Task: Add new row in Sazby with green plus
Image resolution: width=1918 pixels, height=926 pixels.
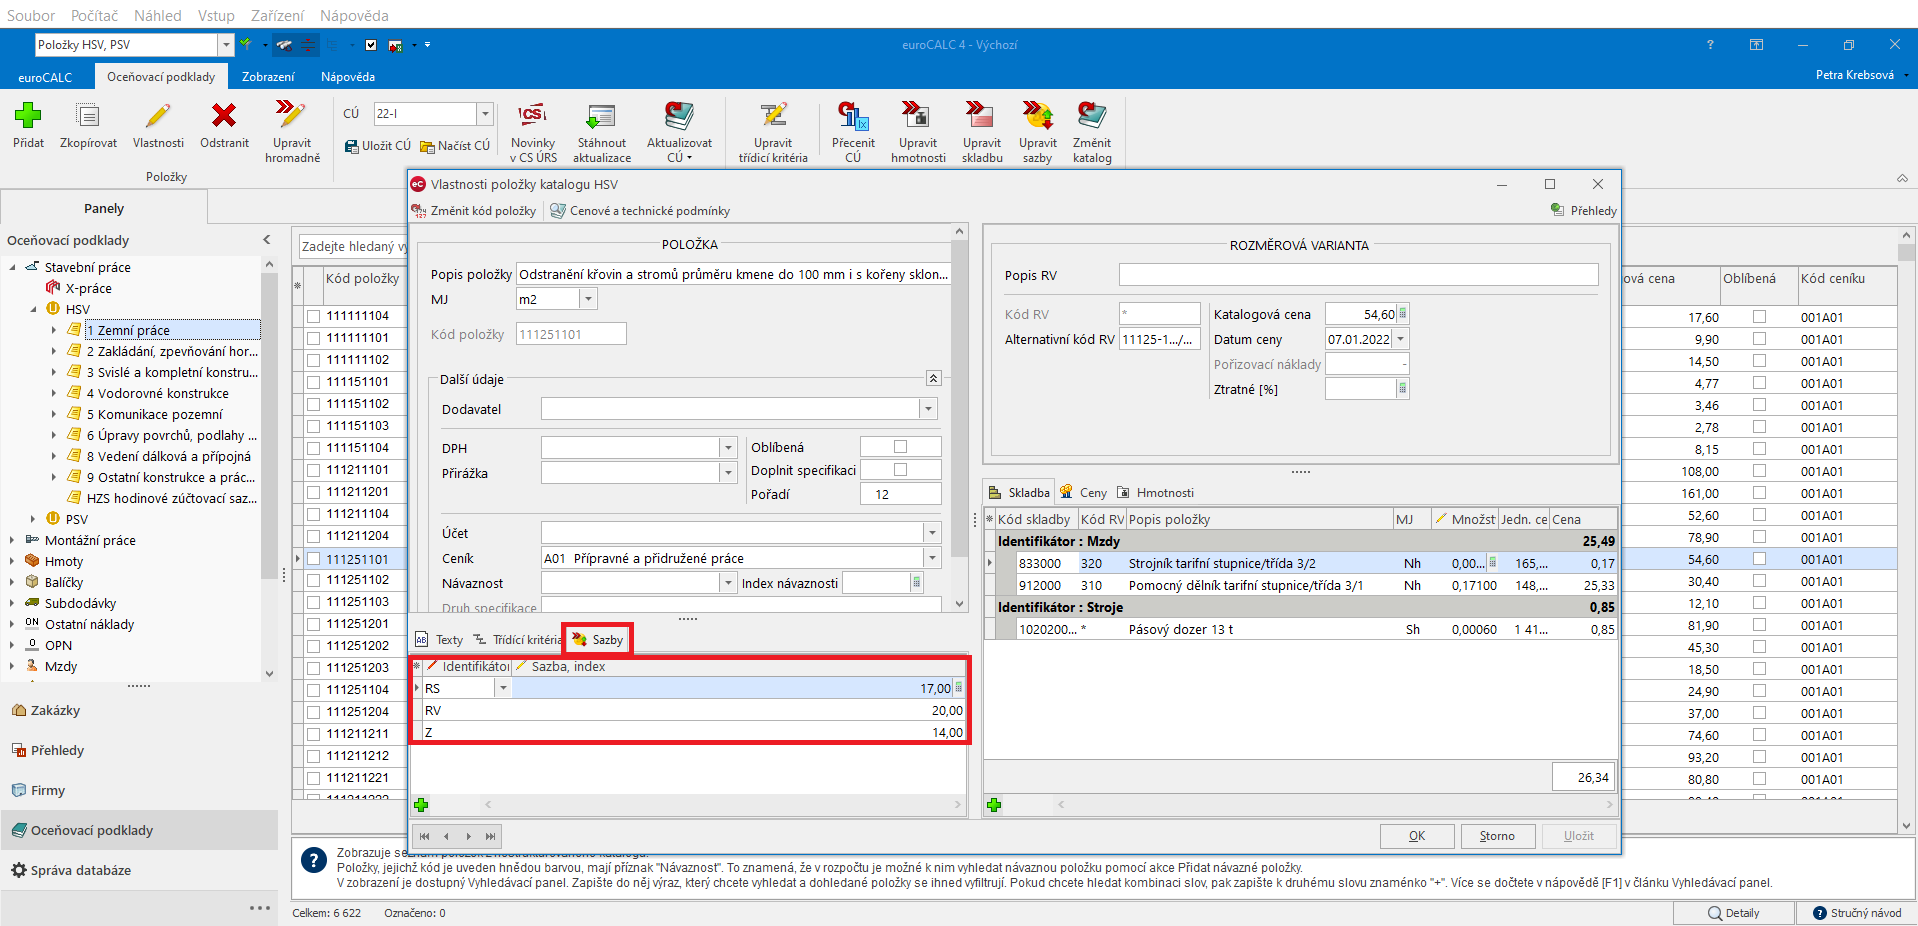Action: click(421, 805)
